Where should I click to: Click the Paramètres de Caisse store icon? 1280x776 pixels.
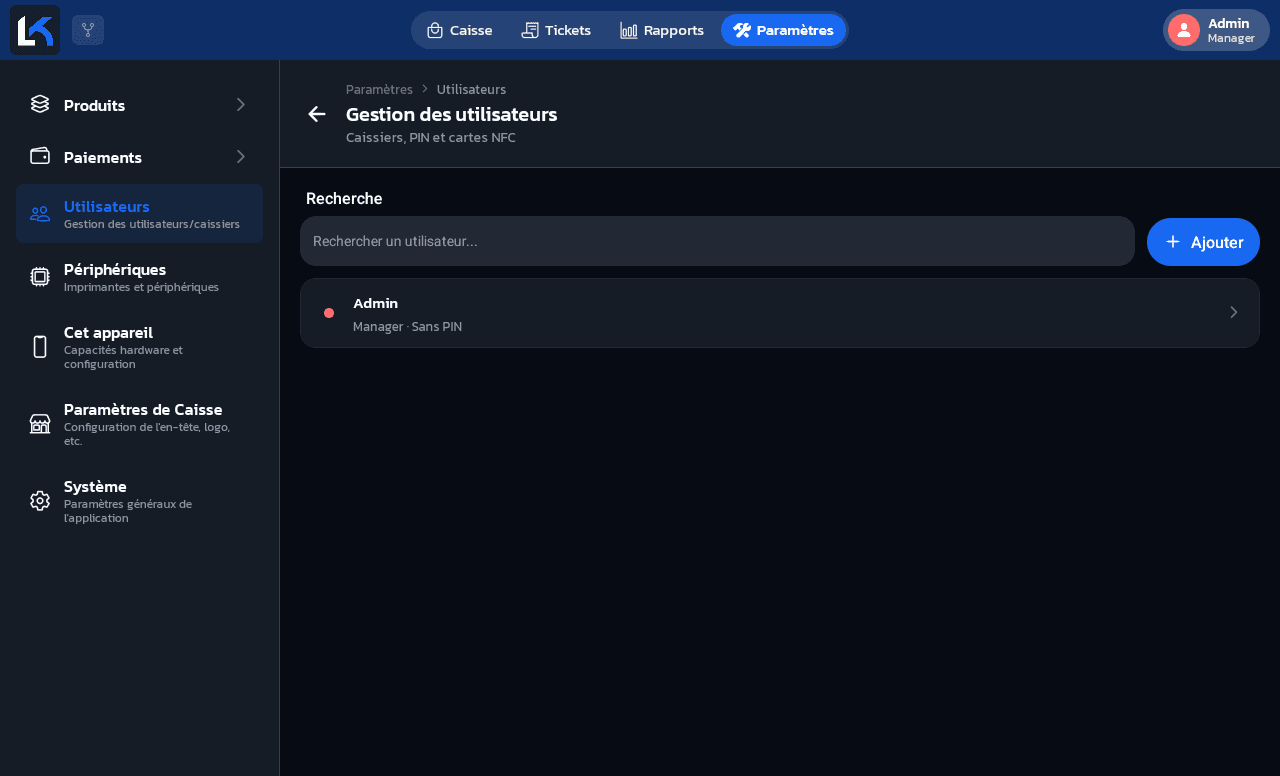[40, 424]
